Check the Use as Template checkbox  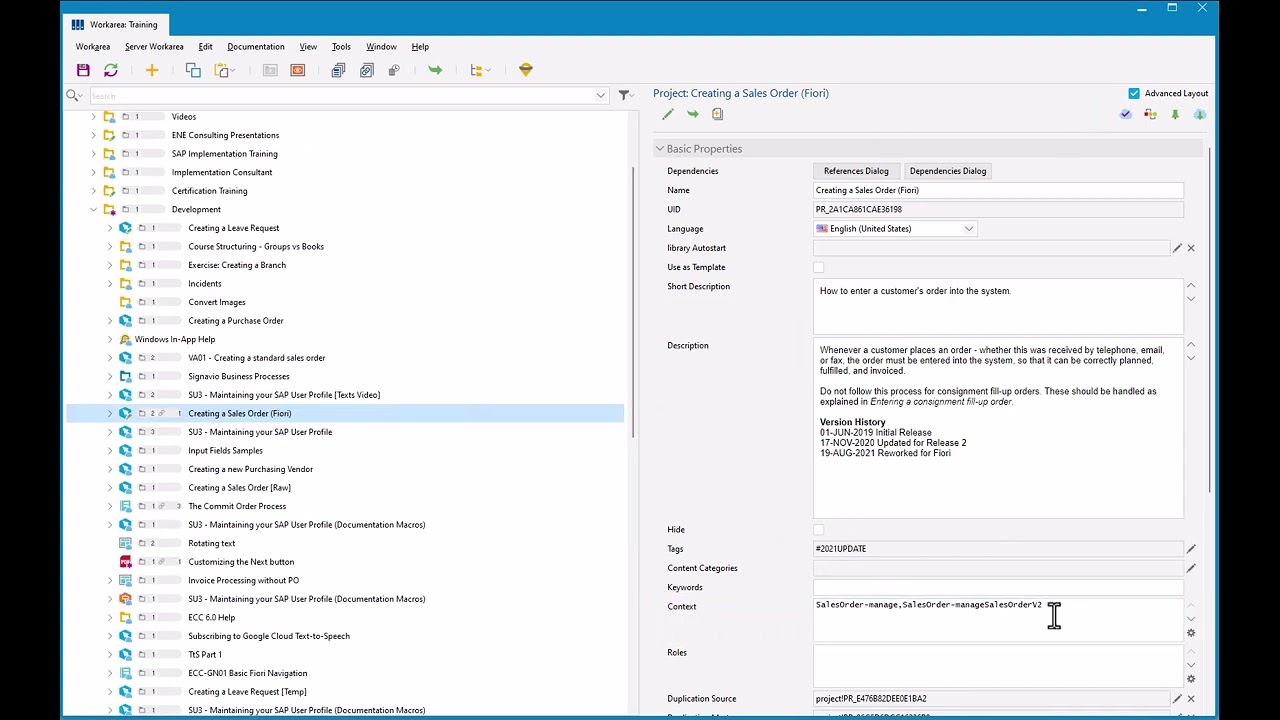tap(819, 267)
